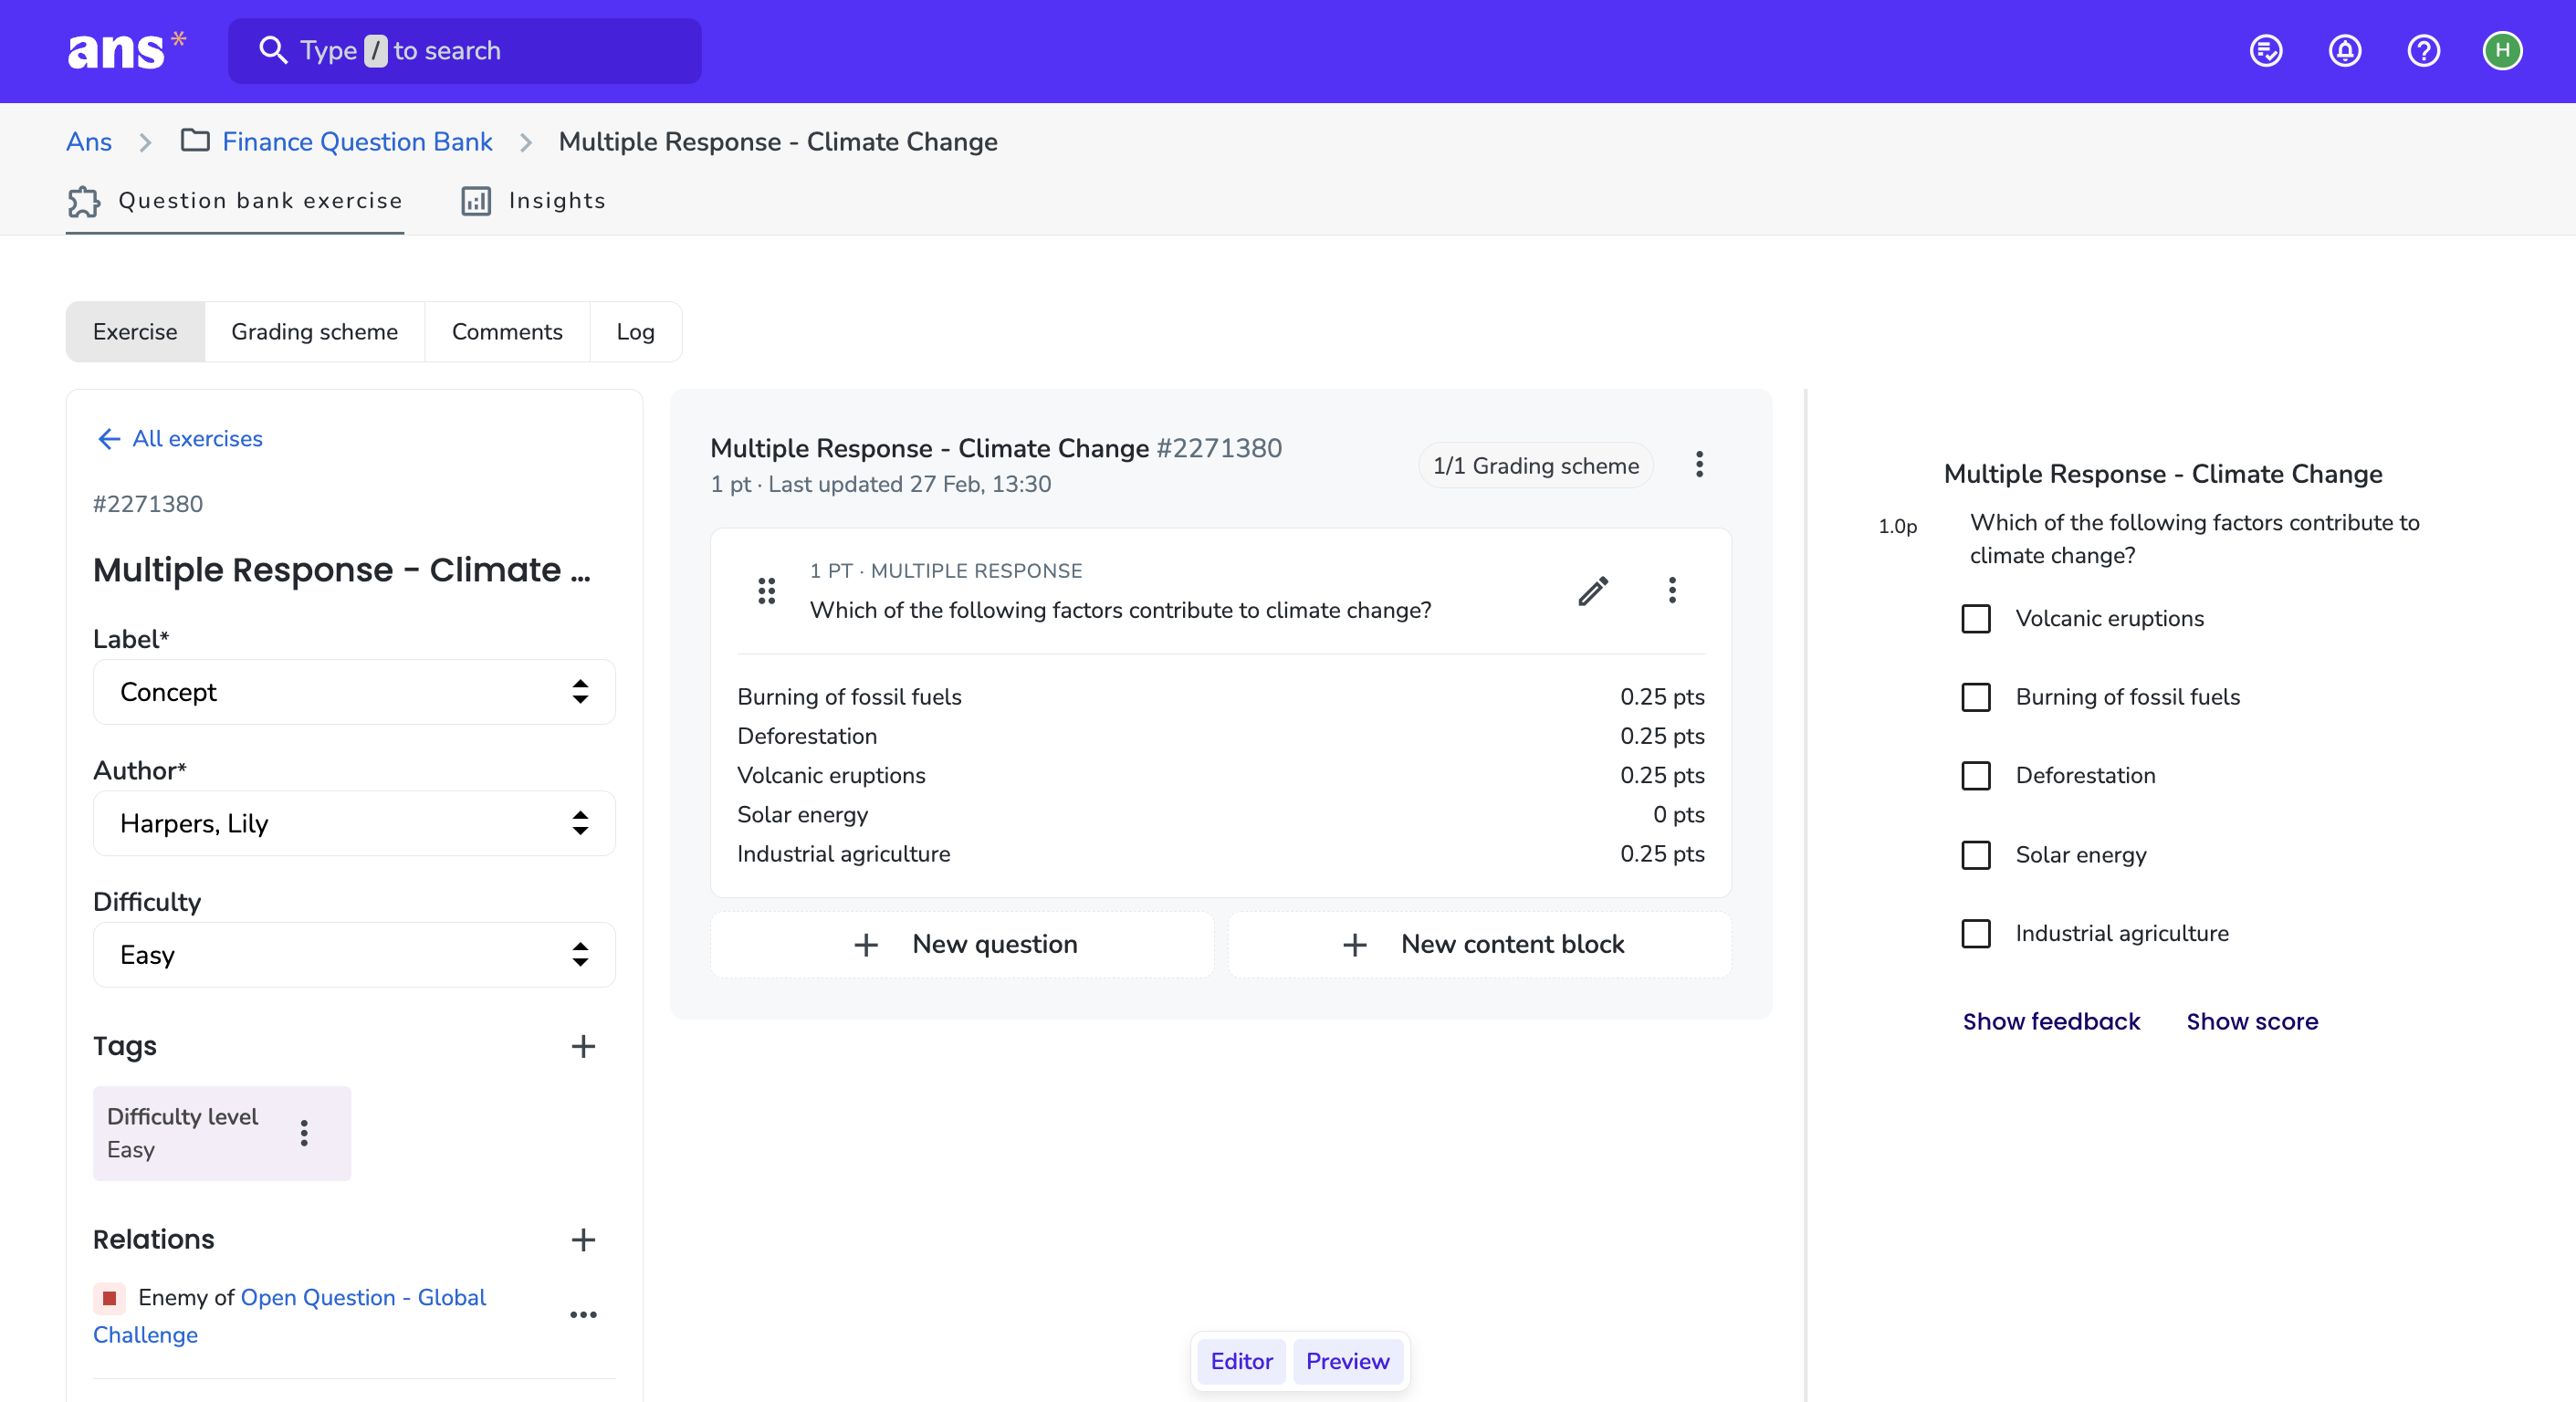Check the Industrial agriculture checkbox

click(x=1976, y=934)
